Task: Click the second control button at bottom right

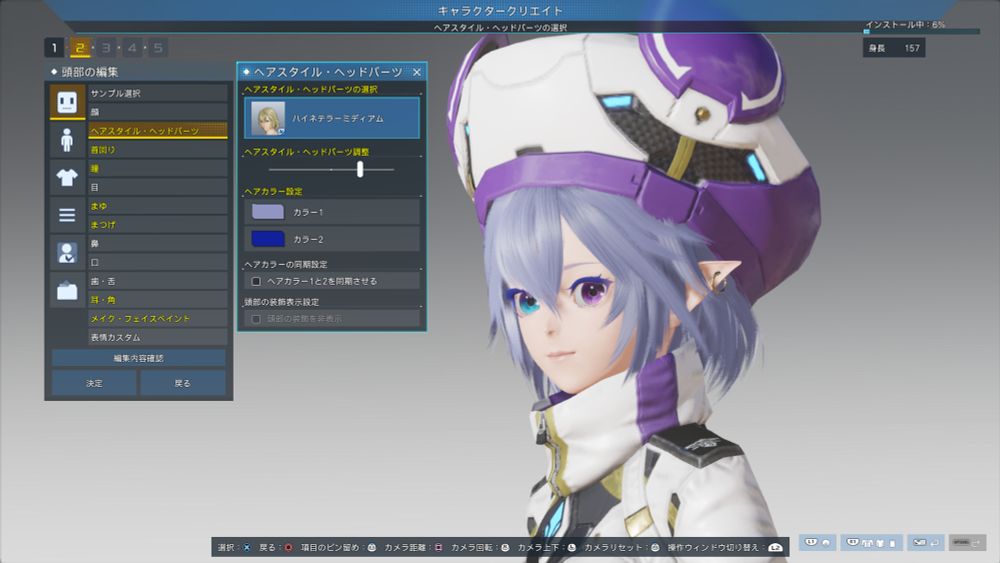Action: pyautogui.click(x=871, y=543)
